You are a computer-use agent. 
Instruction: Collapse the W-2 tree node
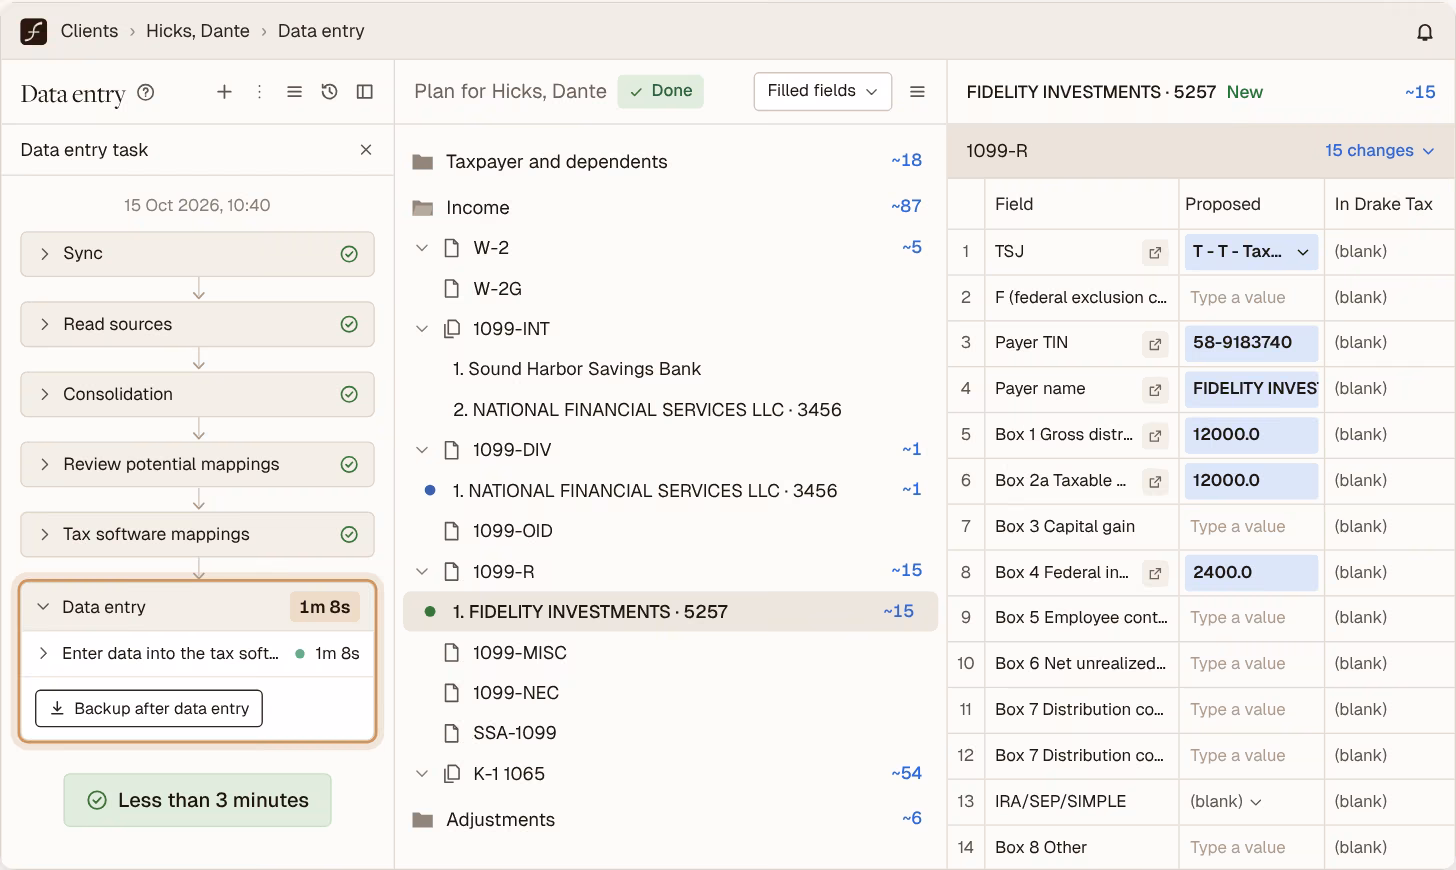pos(422,248)
